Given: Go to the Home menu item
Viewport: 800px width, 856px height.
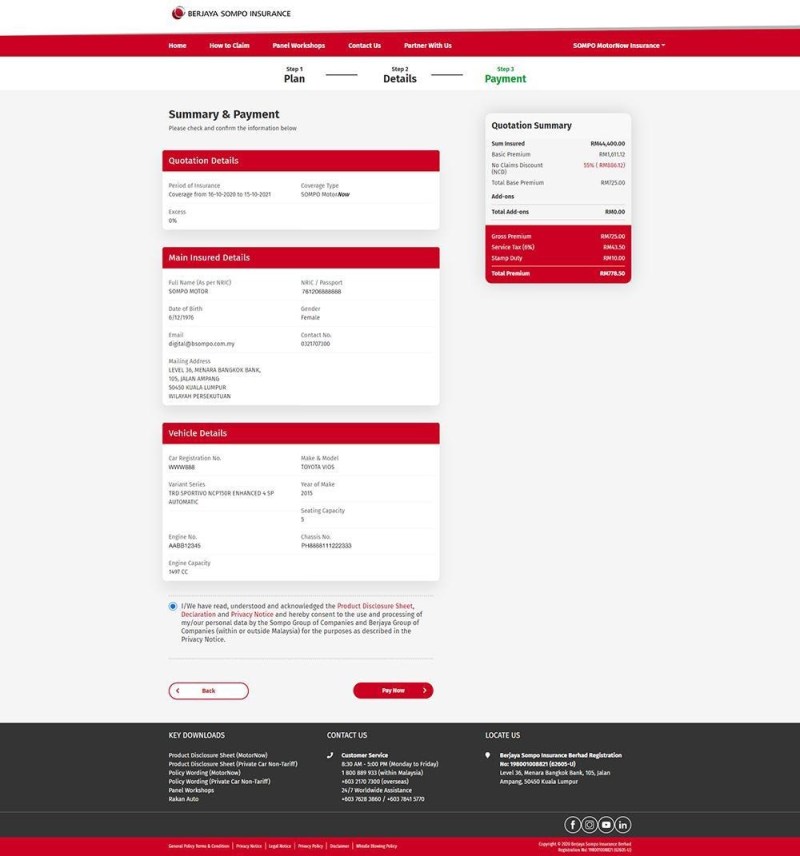Looking at the screenshot, I should [x=177, y=45].
